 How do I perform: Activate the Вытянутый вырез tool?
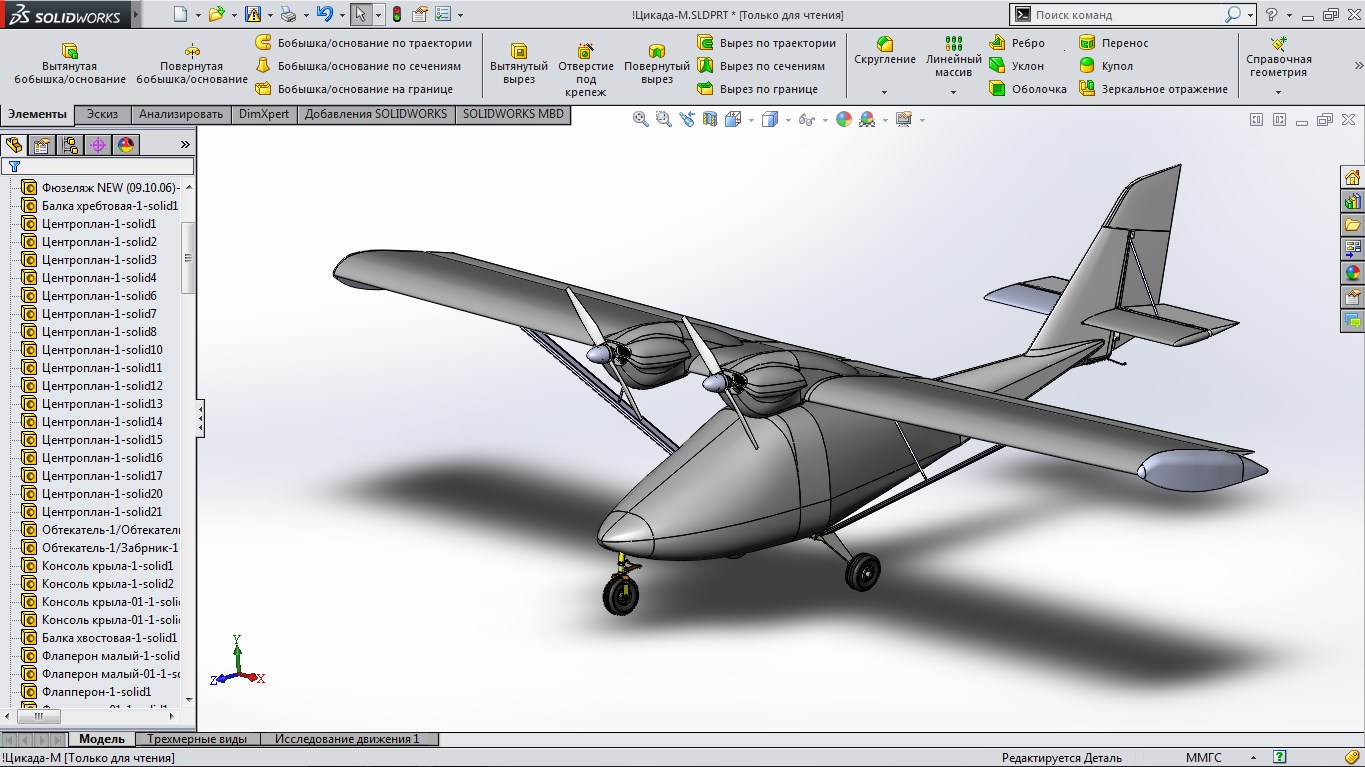(519, 64)
